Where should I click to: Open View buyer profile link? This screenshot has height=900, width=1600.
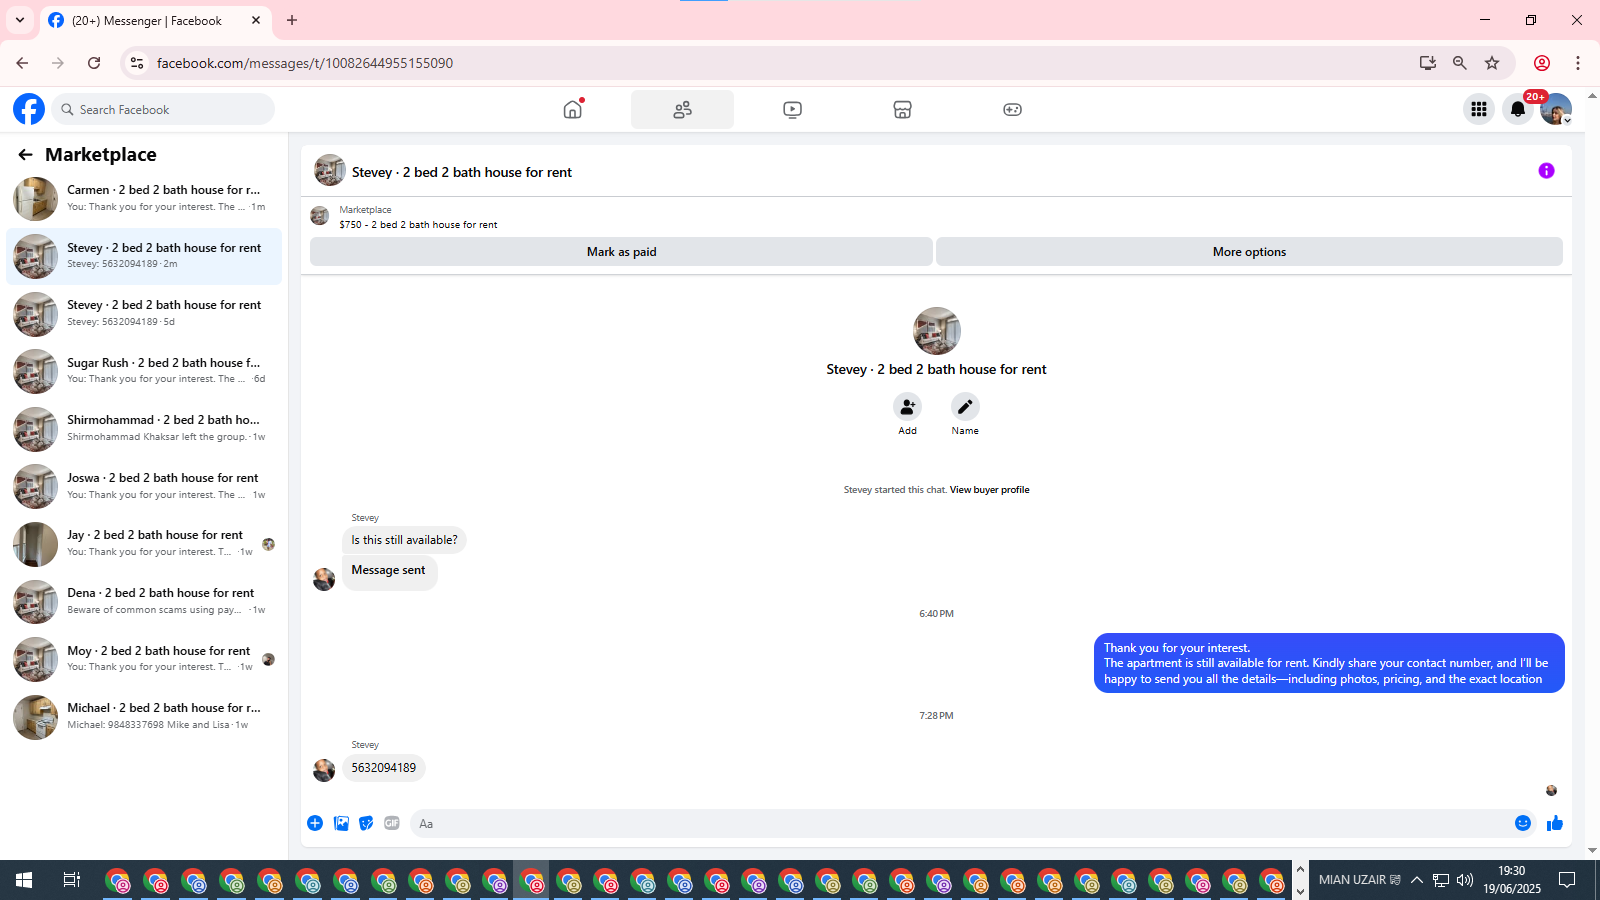pyautogui.click(x=989, y=490)
